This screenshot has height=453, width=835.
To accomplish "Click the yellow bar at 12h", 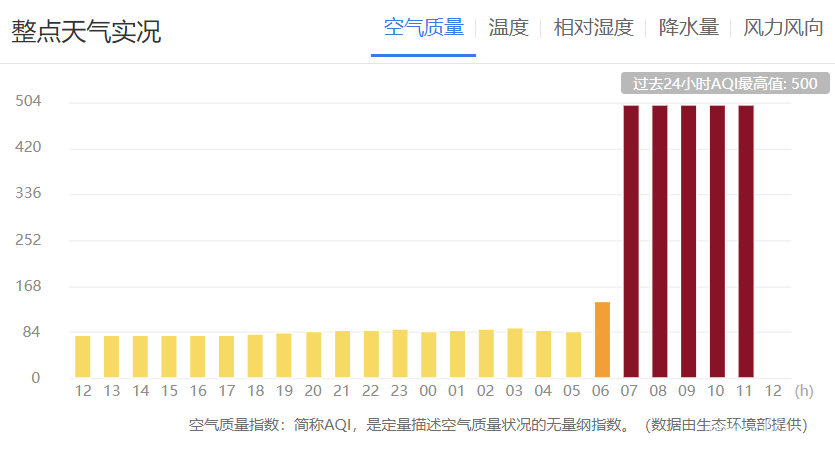I will click(x=83, y=357).
